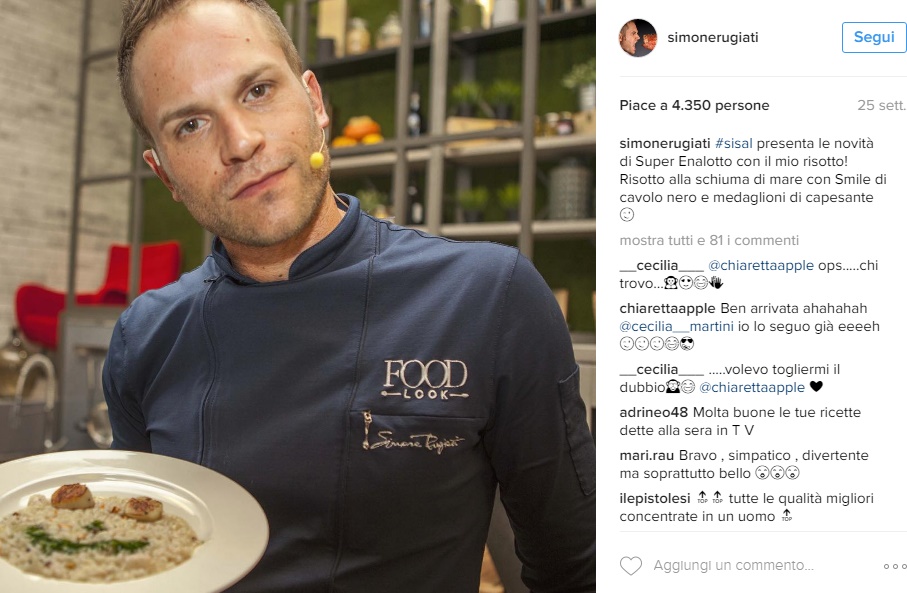Open the #sisal hashtag link

733,143
